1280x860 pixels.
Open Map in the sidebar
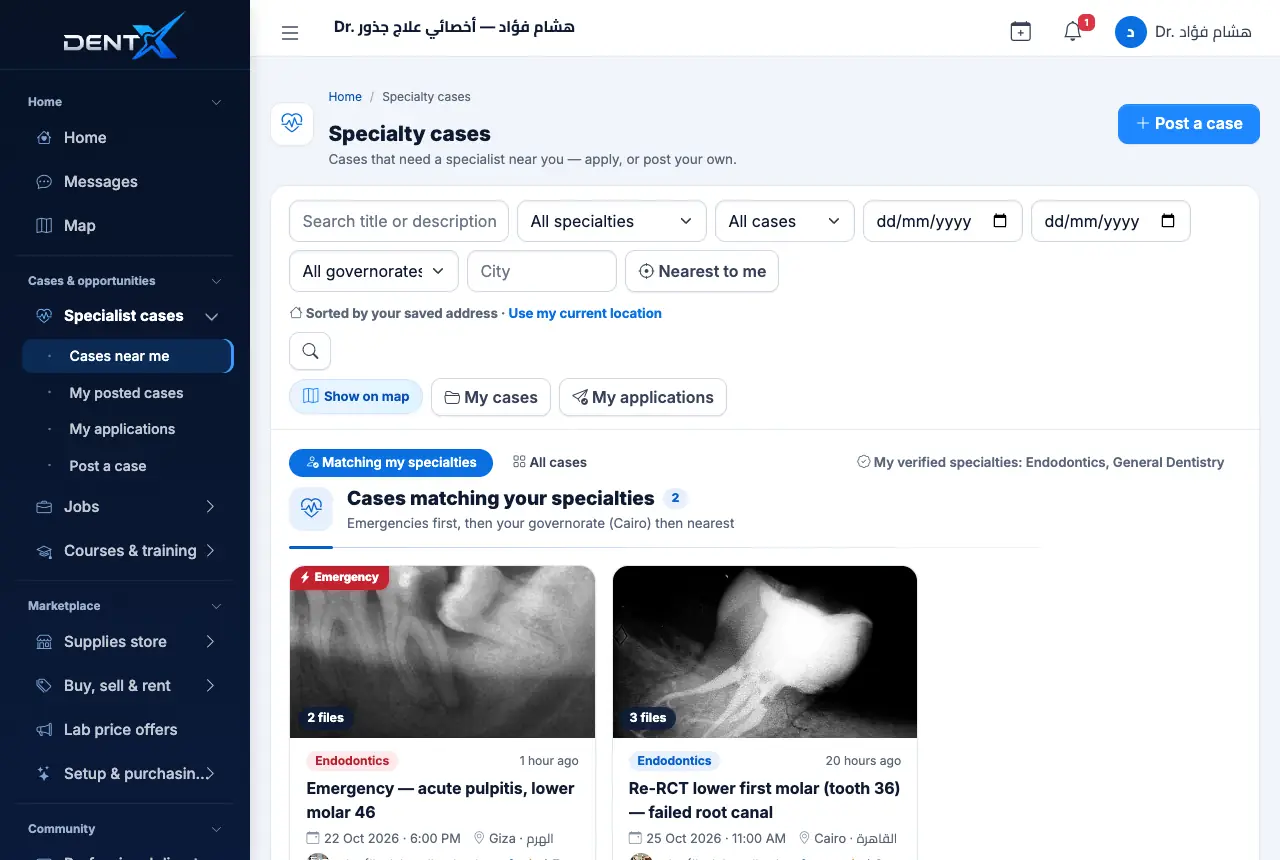[x=124, y=226]
